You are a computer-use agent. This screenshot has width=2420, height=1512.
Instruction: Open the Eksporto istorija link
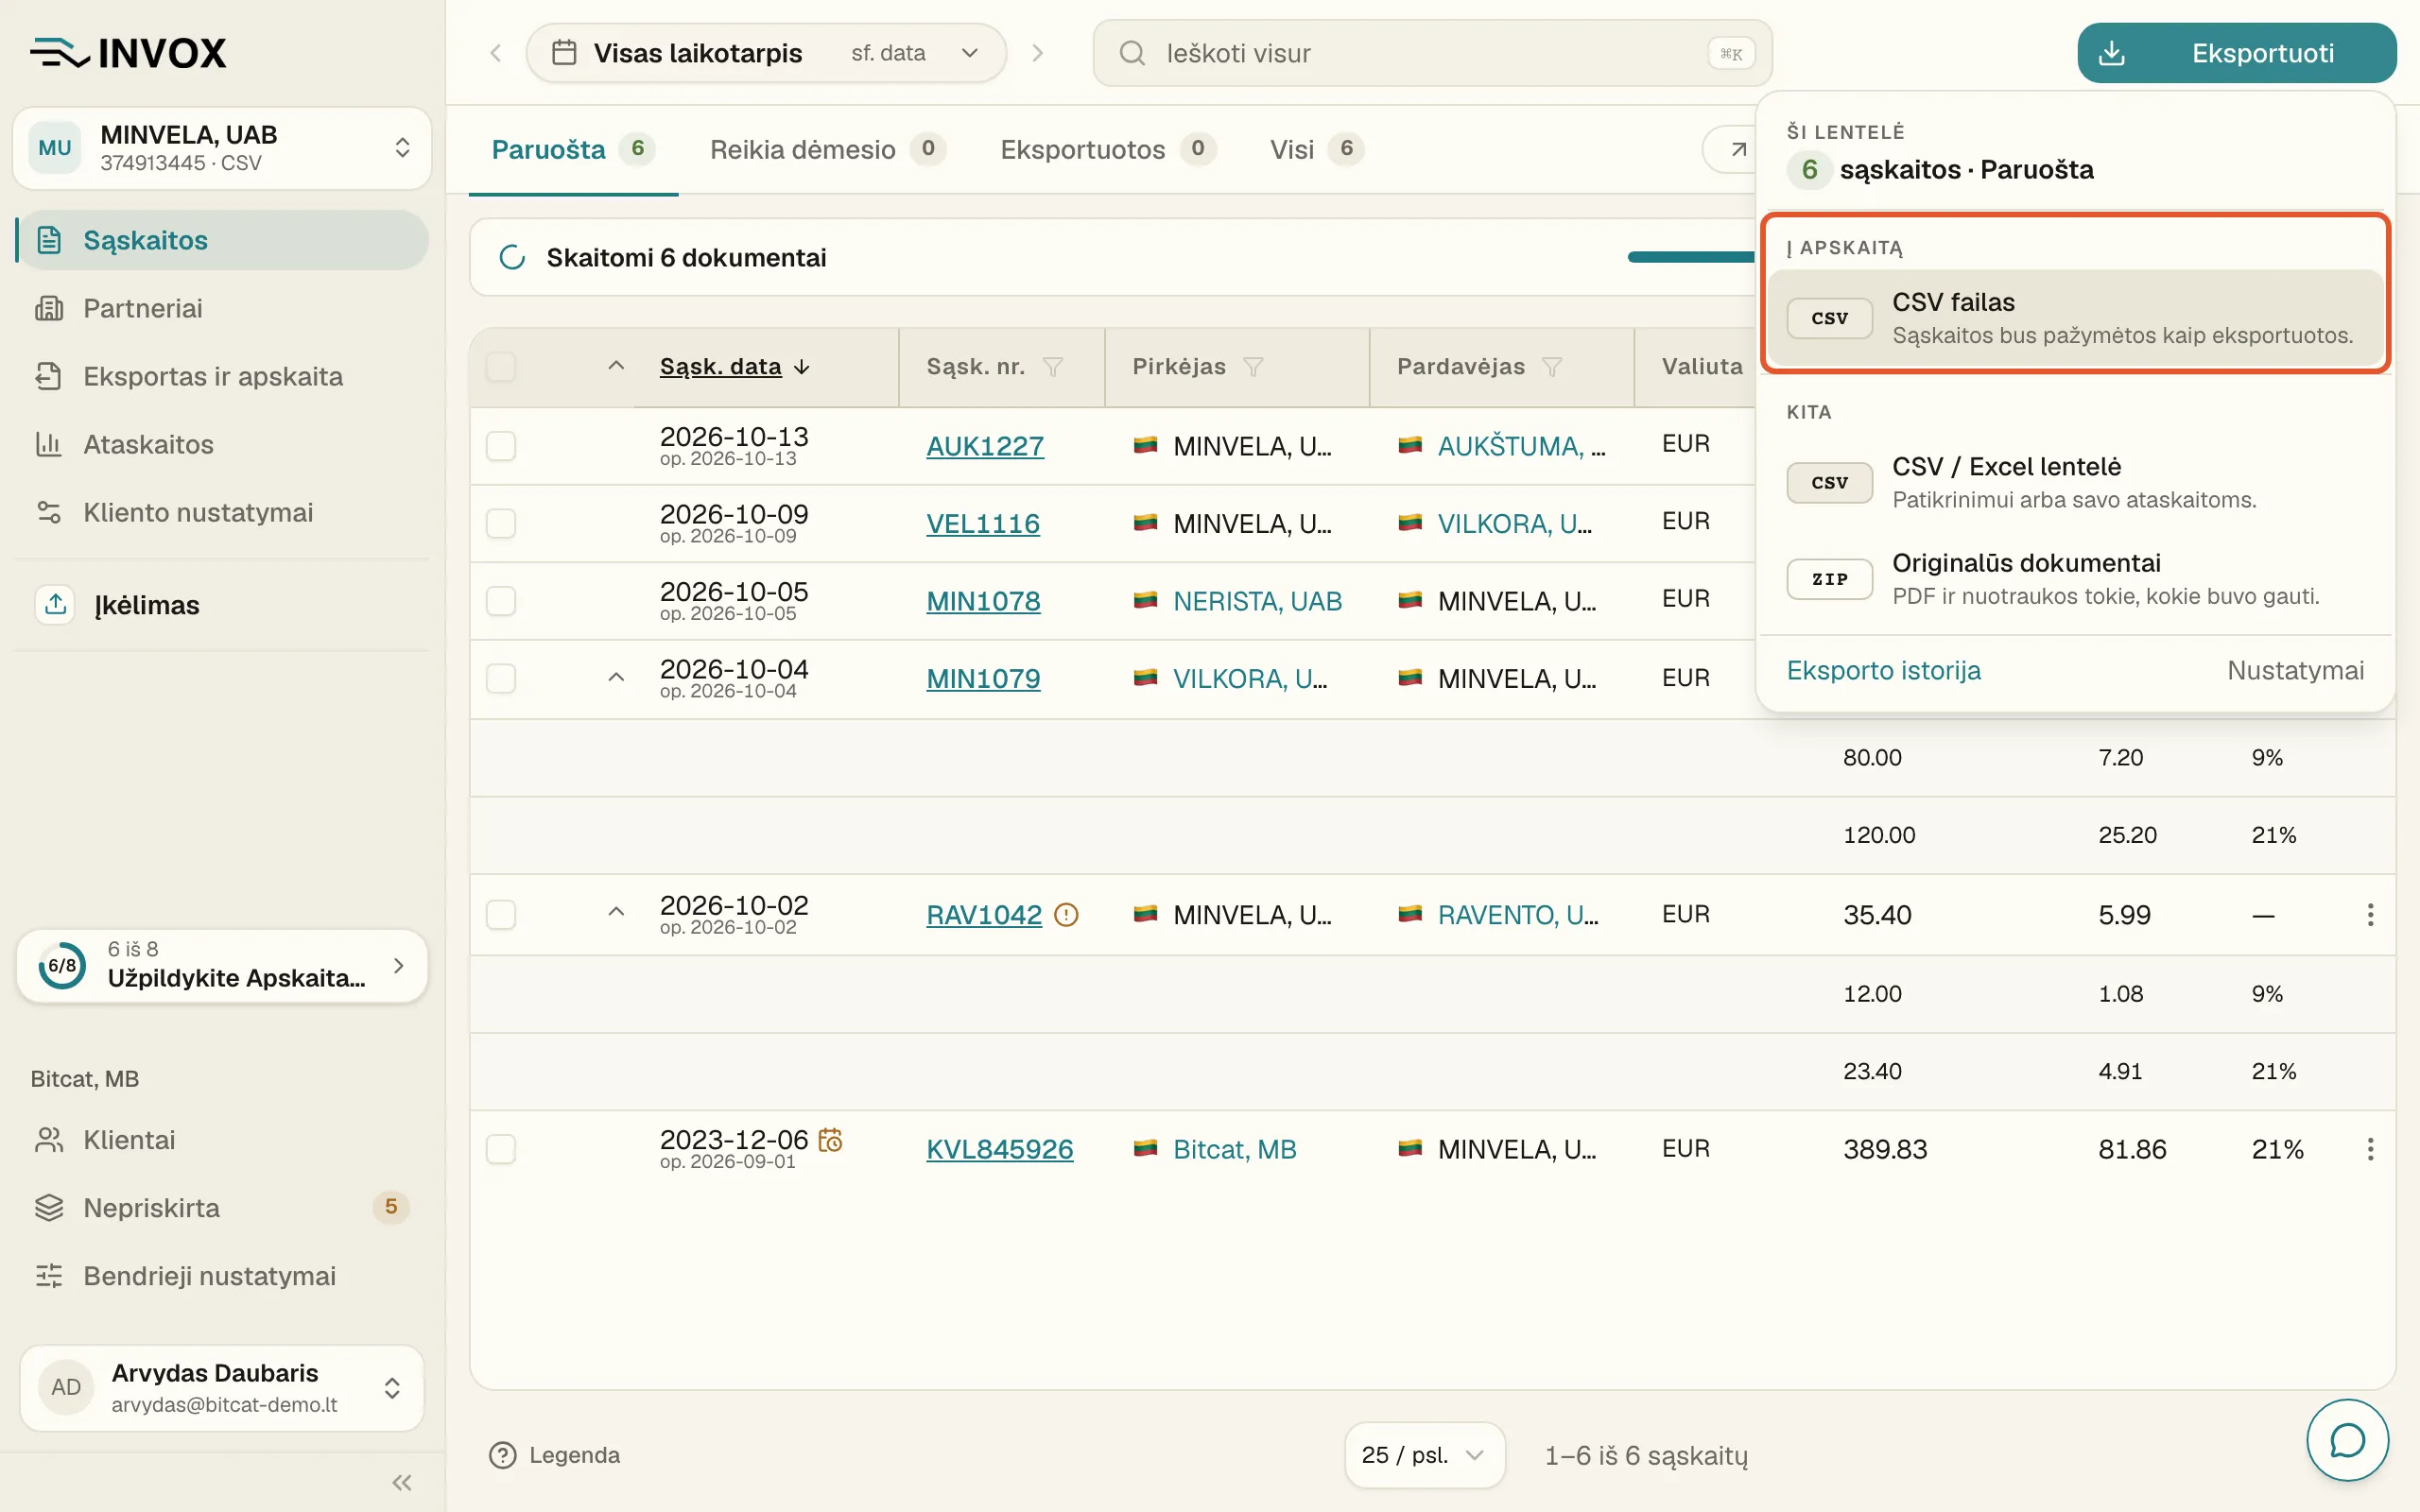[x=1883, y=670]
